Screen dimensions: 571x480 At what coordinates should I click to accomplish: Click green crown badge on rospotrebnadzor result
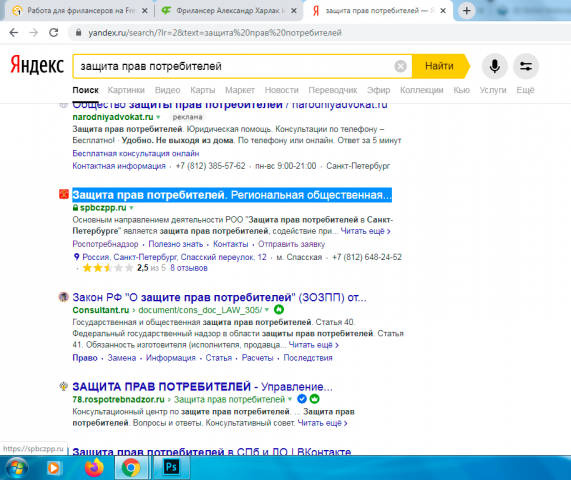315,399
